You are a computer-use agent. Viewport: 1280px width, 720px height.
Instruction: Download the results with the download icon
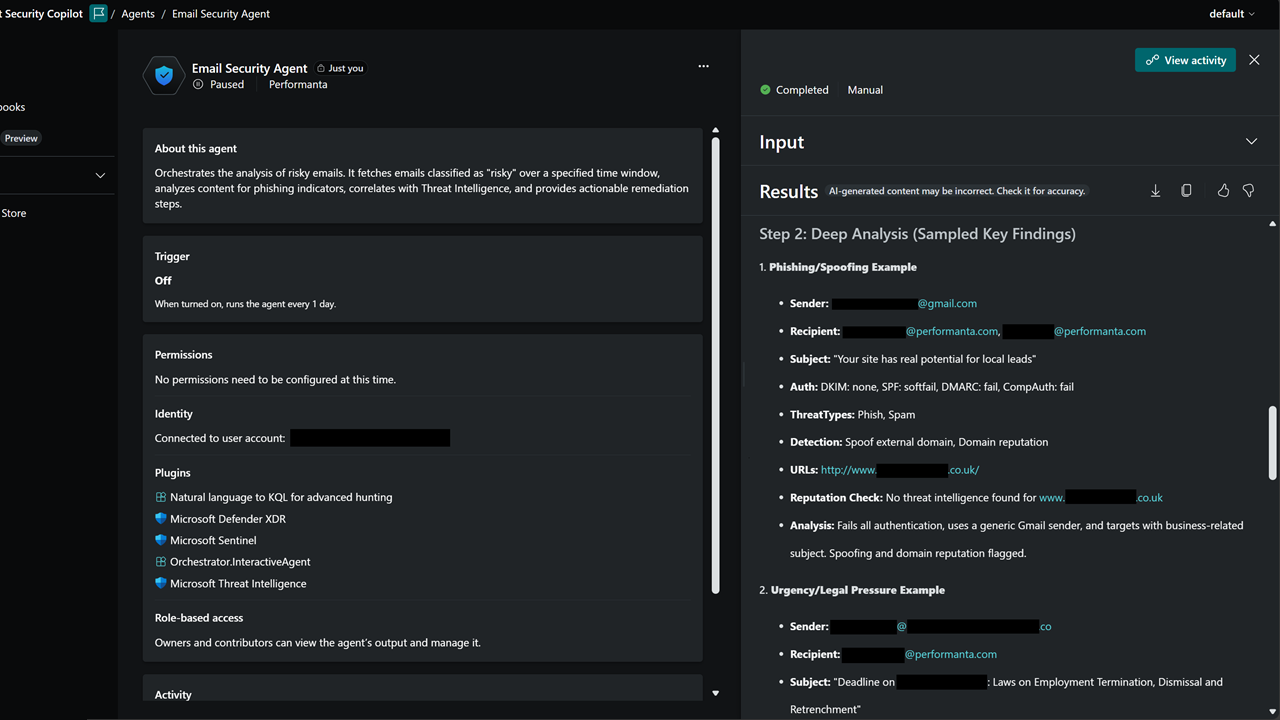(x=1155, y=190)
